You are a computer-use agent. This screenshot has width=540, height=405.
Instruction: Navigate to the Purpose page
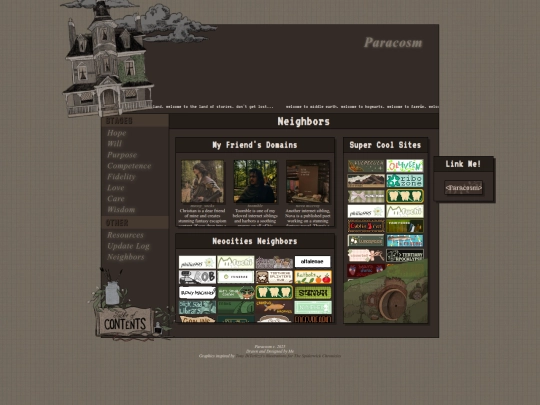(x=122, y=155)
